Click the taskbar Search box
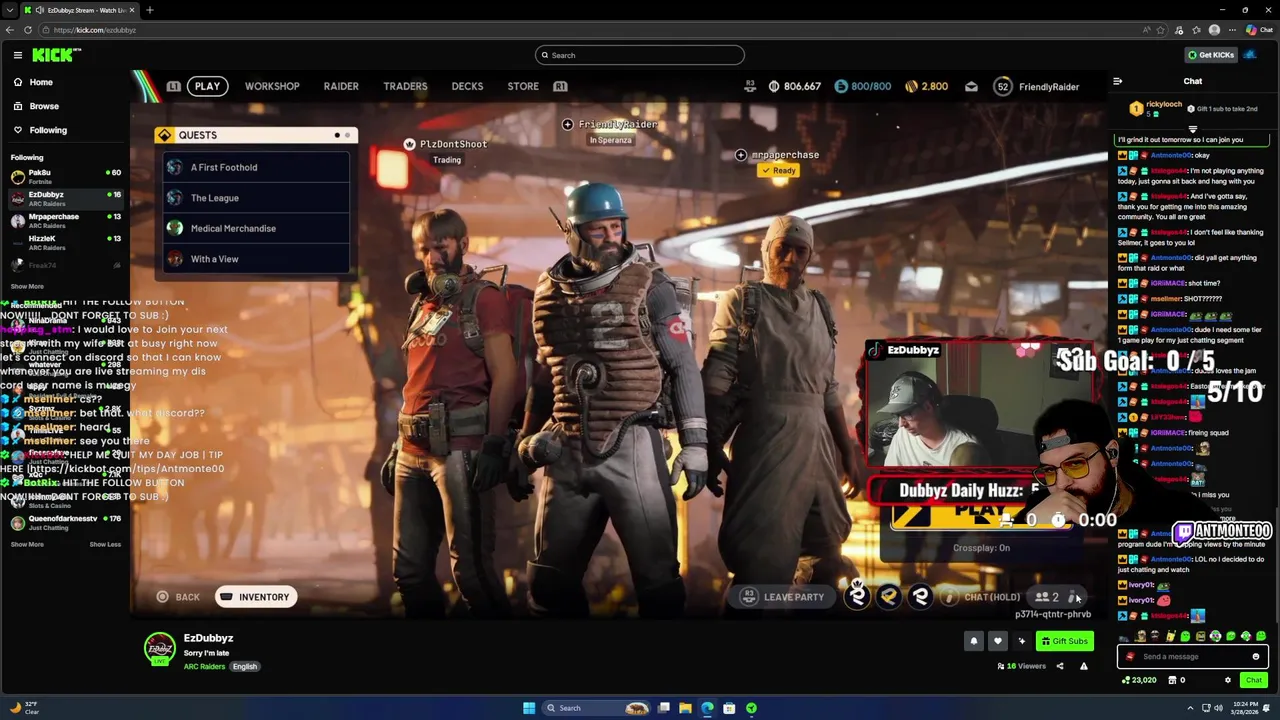 pos(597,708)
